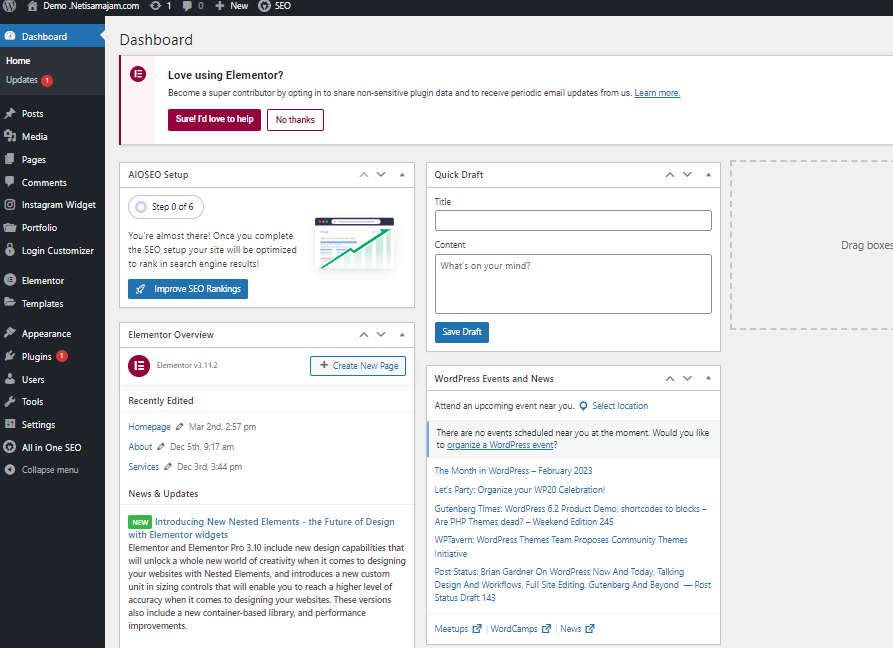Click the SEO growth chart thumbnail
The width and height of the screenshot is (893, 648).
[354, 243]
